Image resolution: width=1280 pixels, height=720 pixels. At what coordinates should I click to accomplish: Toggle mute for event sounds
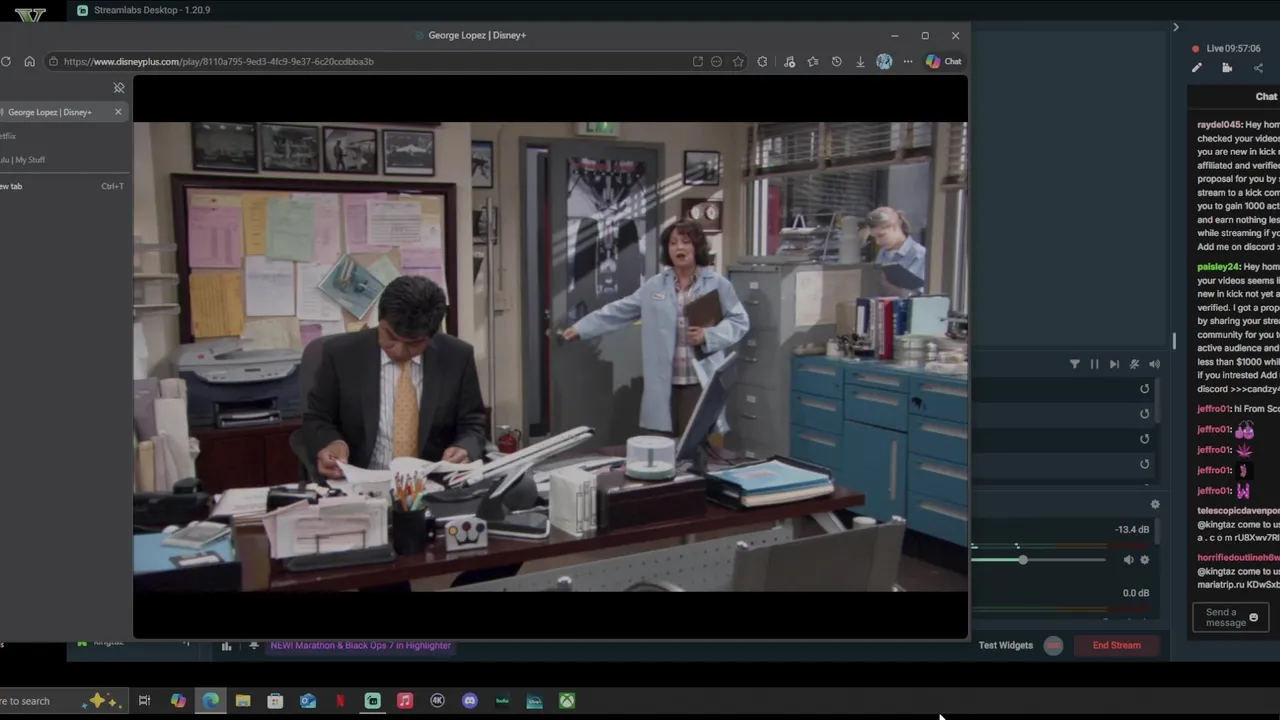click(1134, 364)
